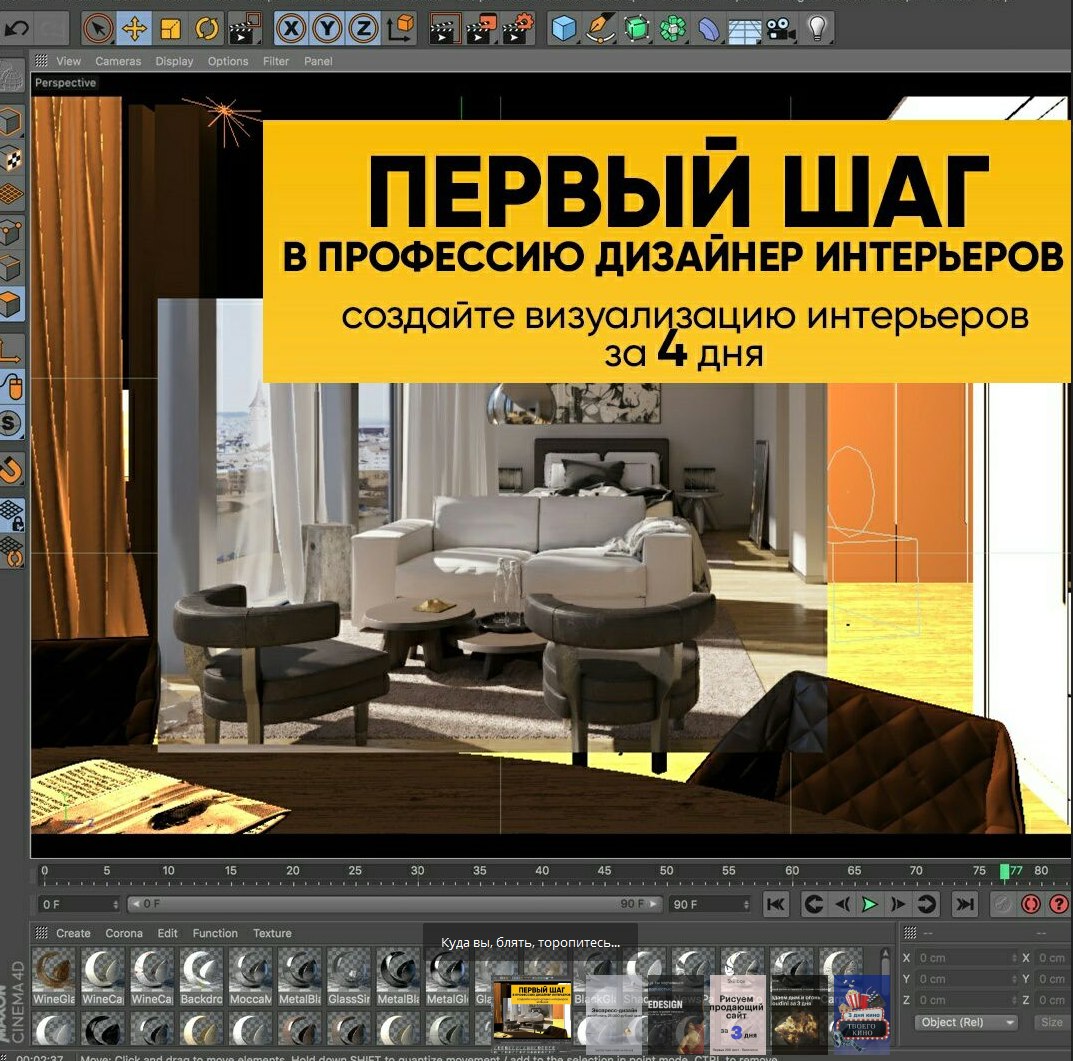Add a Floor environment object
1073x1061 pixels.
745,29
